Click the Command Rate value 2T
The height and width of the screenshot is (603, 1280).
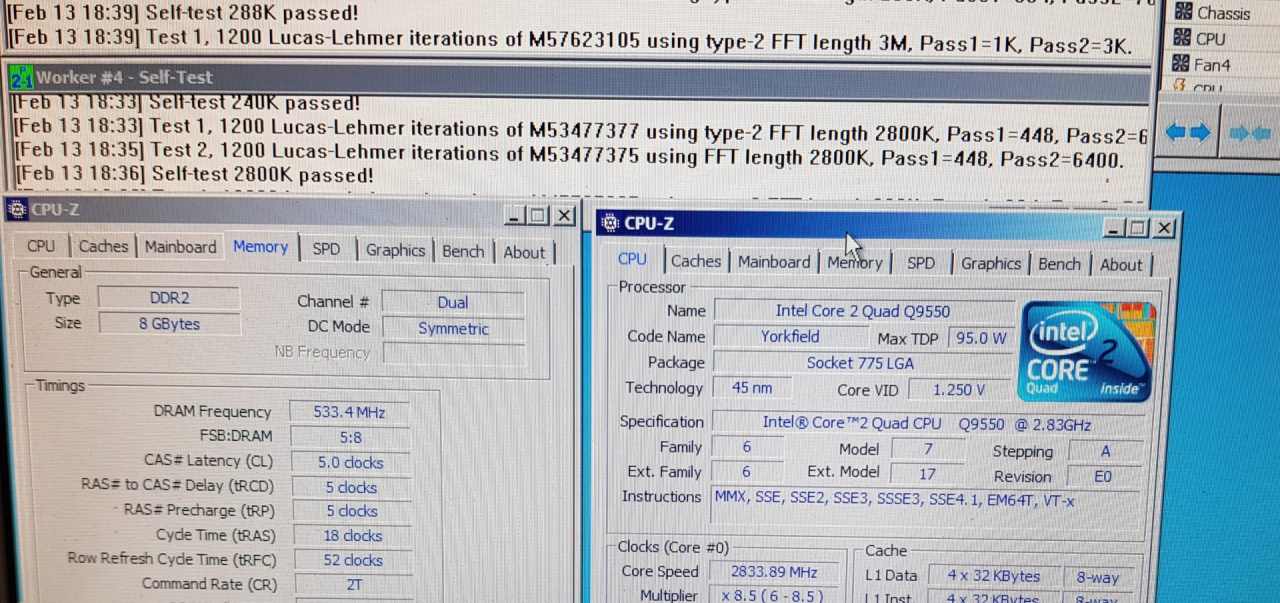[x=353, y=585]
